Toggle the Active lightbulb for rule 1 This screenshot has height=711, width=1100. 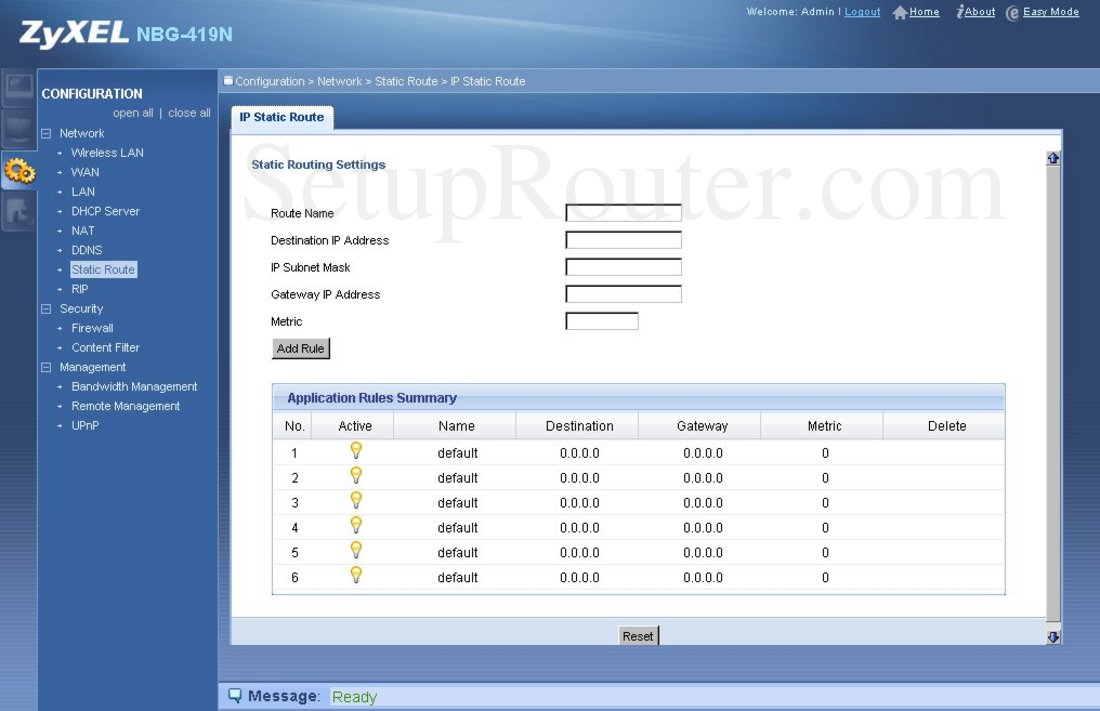point(356,452)
